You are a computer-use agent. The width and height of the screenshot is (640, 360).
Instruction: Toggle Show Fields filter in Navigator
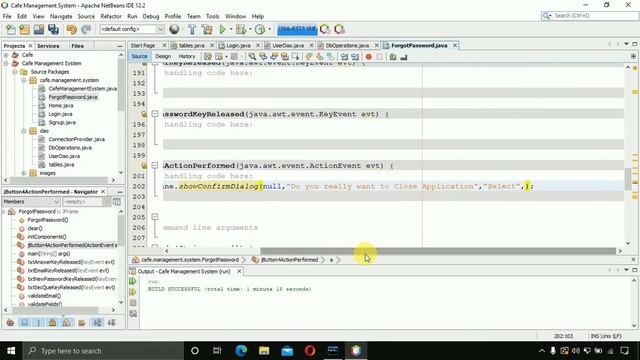[x=24, y=323]
